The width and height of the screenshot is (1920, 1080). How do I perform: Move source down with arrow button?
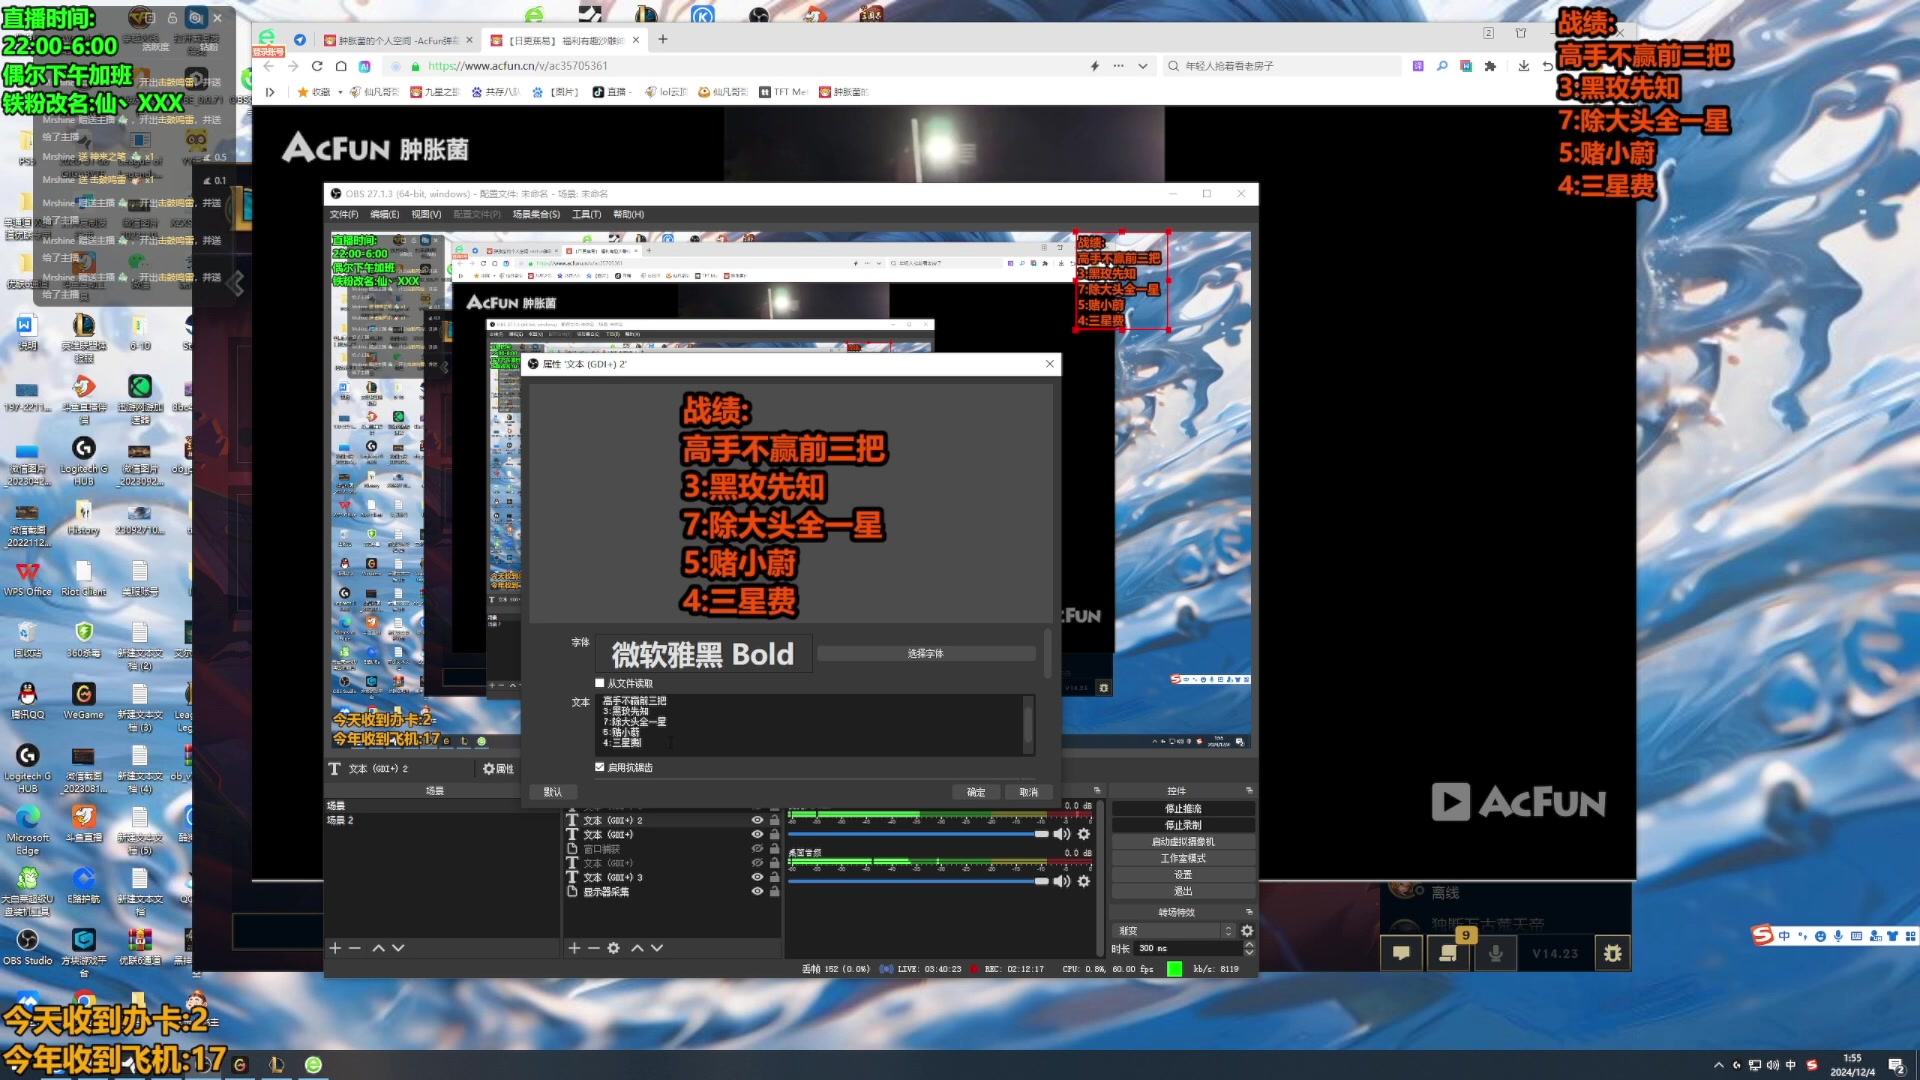(657, 948)
